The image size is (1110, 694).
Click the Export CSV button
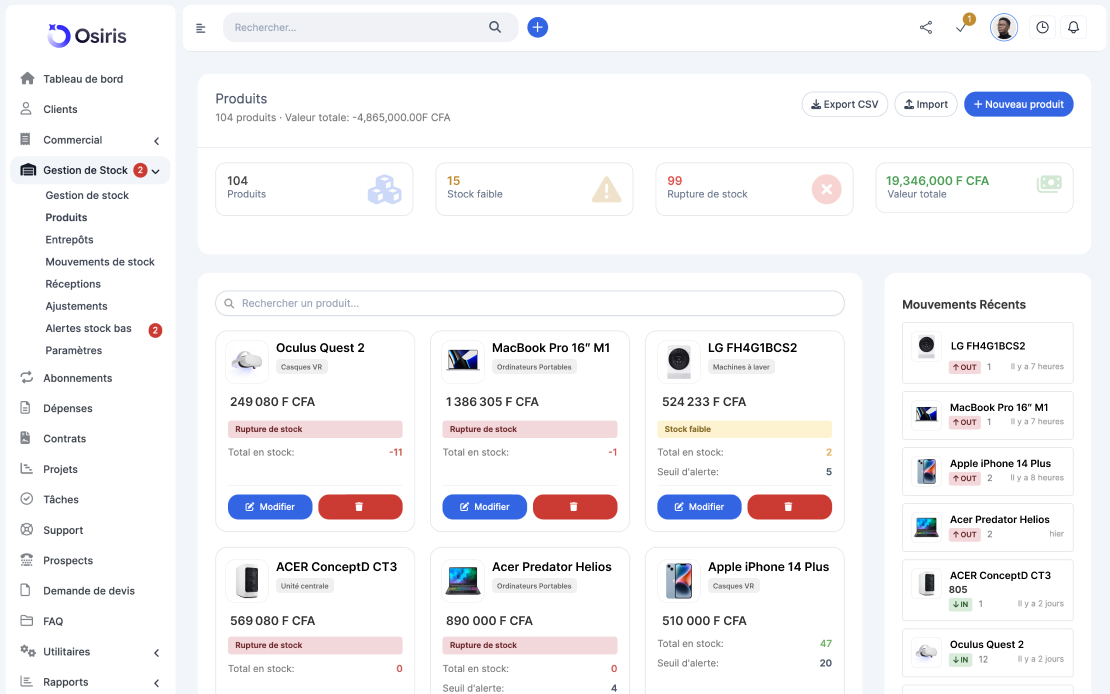click(844, 105)
